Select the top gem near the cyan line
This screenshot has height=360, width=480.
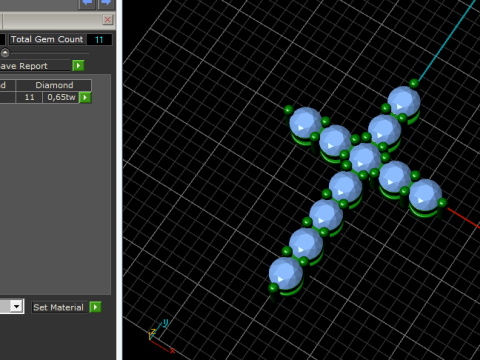404,101
